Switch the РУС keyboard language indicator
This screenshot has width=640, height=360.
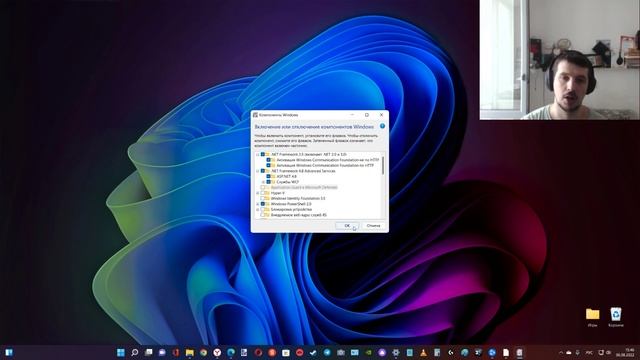coord(589,353)
